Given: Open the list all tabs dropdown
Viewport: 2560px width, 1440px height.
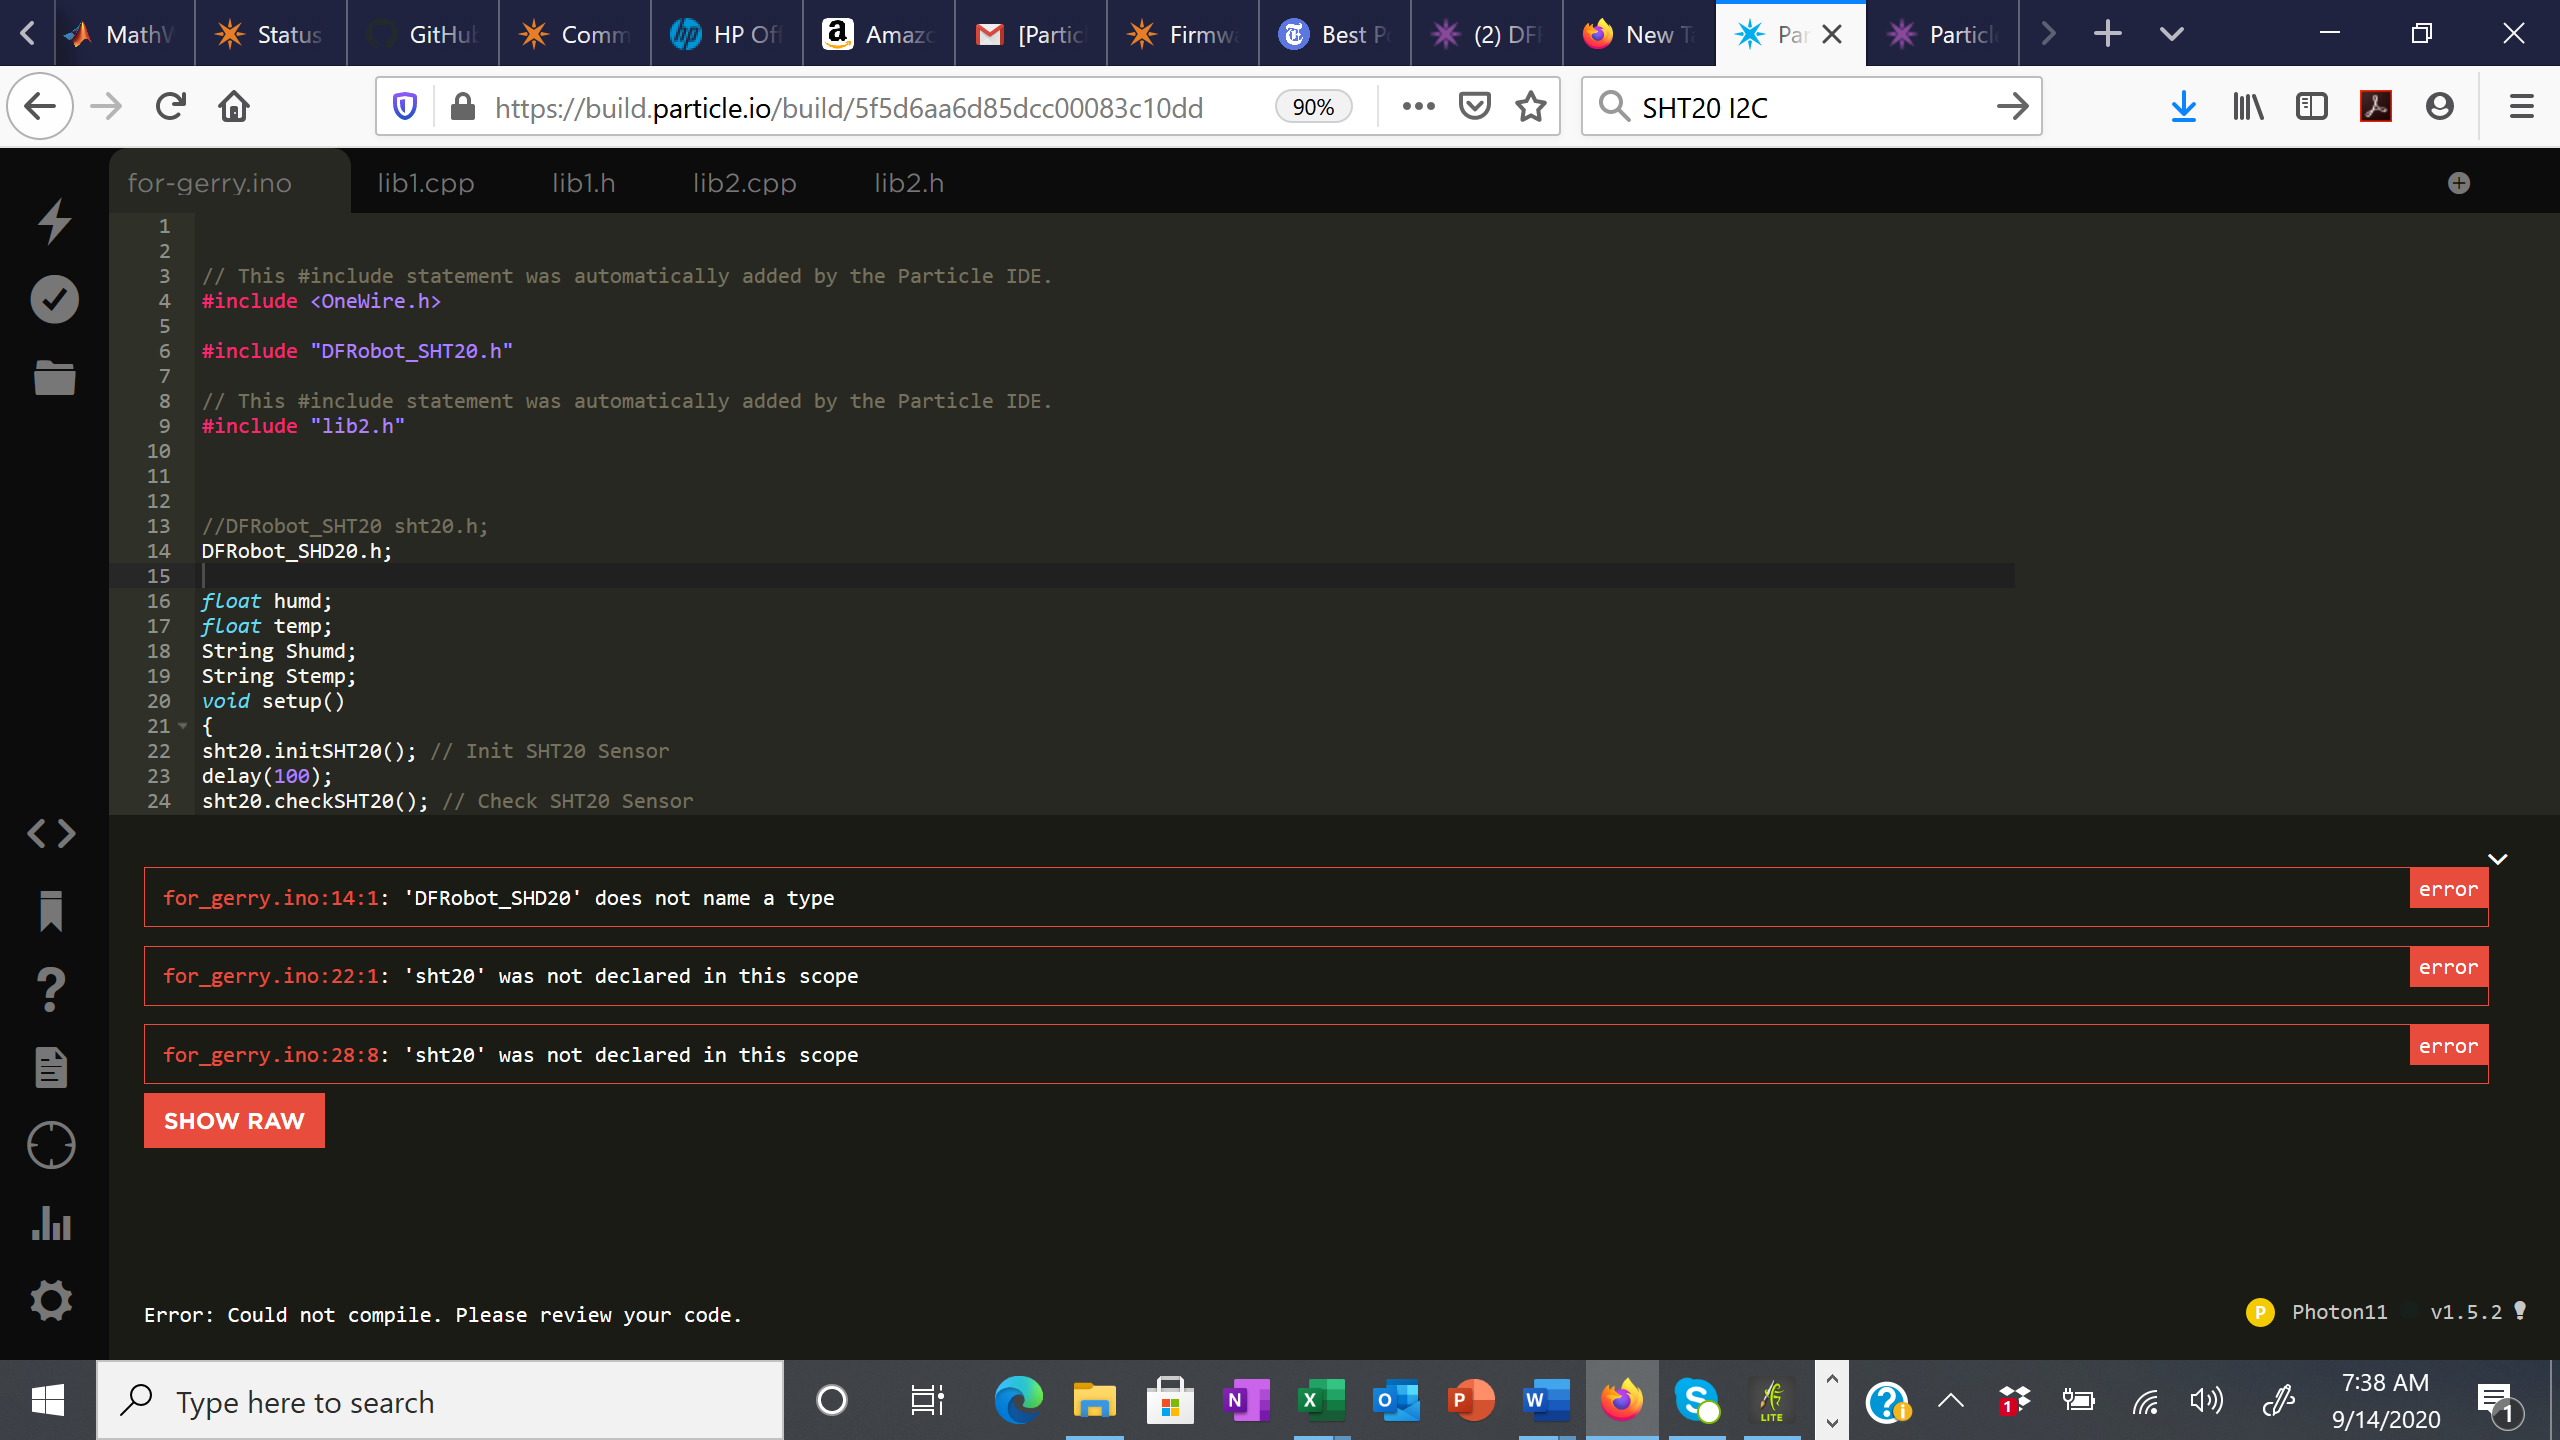Looking at the screenshot, I should pyautogui.click(x=2171, y=34).
